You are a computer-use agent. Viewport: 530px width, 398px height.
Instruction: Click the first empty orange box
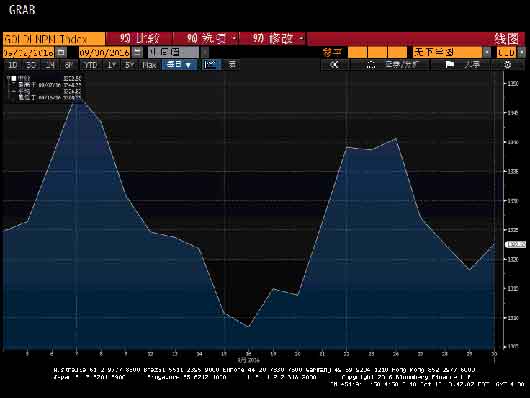pos(357,52)
